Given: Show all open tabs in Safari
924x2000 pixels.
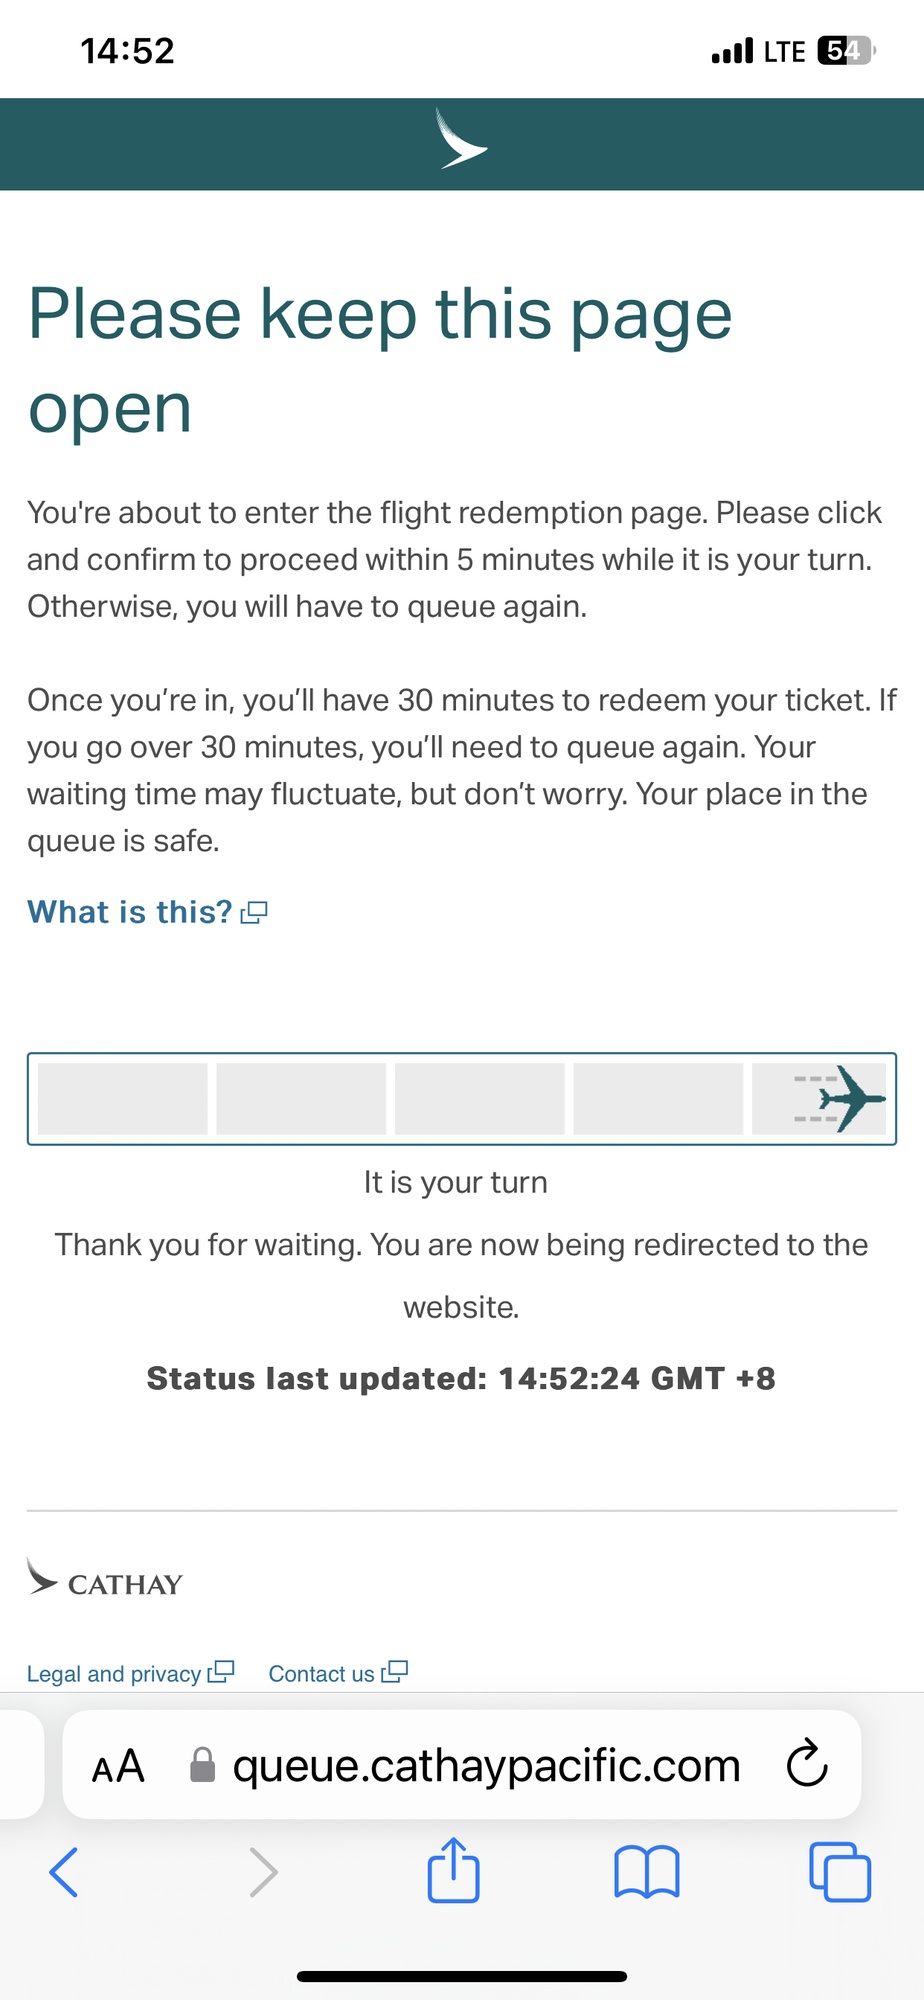Looking at the screenshot, I should coord(840,1871).
